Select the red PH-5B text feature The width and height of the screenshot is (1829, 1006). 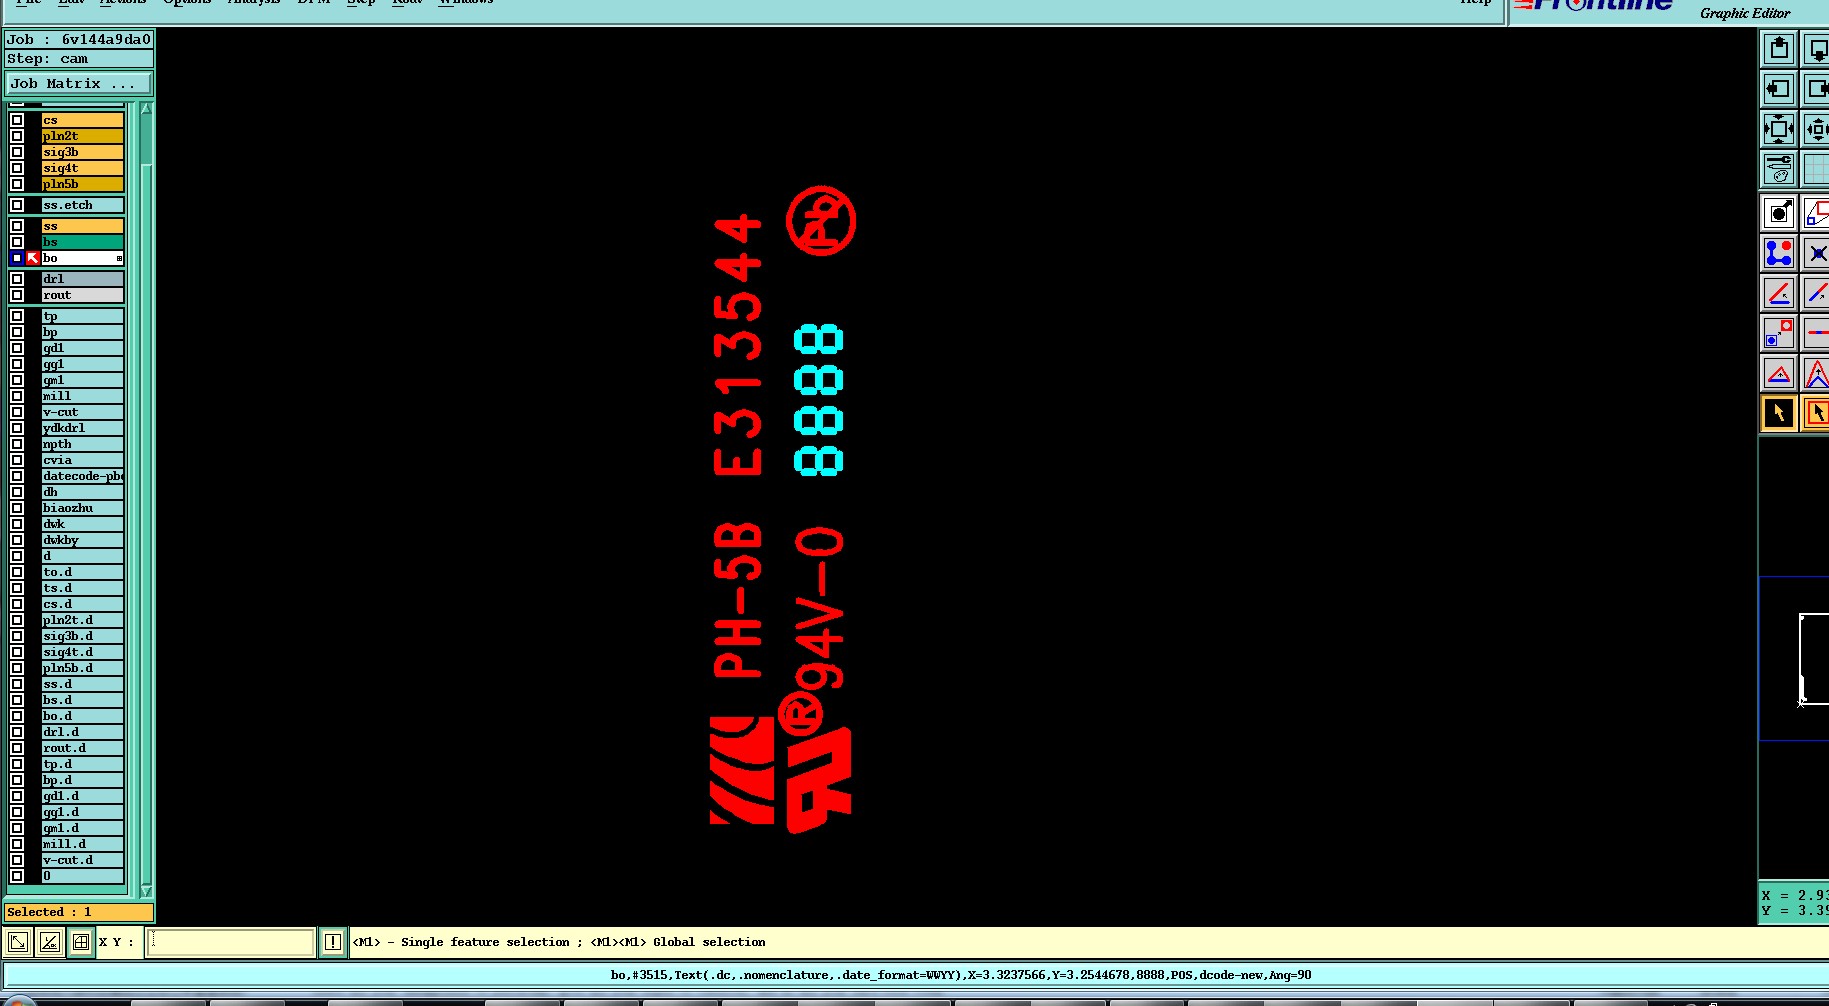click(x=738, y=599)
